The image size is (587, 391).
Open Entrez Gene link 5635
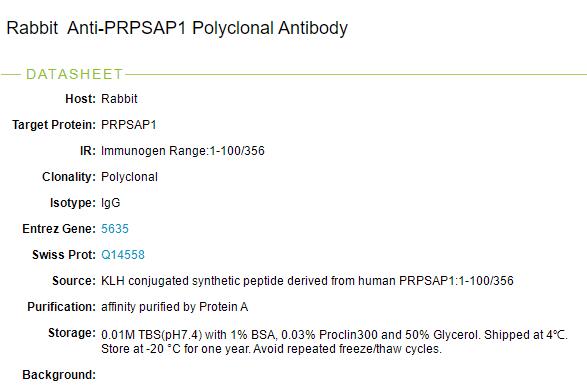(115, 229)
